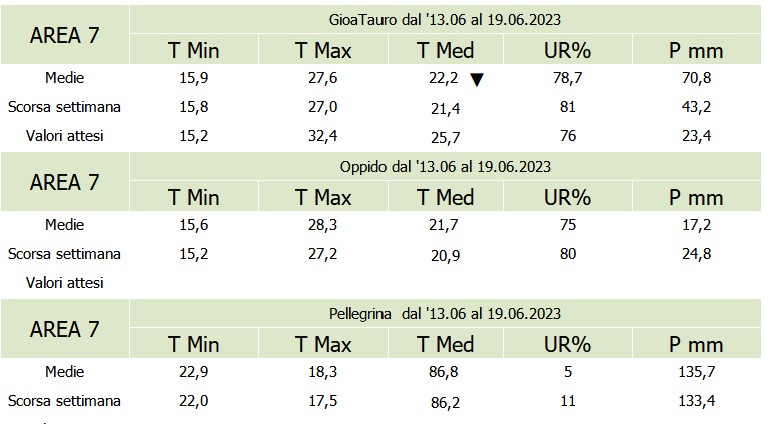The width and height of the screenshot is (764, 424).
Task: Select the UR% header in Oppido table
Action: (x=568, y=196)
